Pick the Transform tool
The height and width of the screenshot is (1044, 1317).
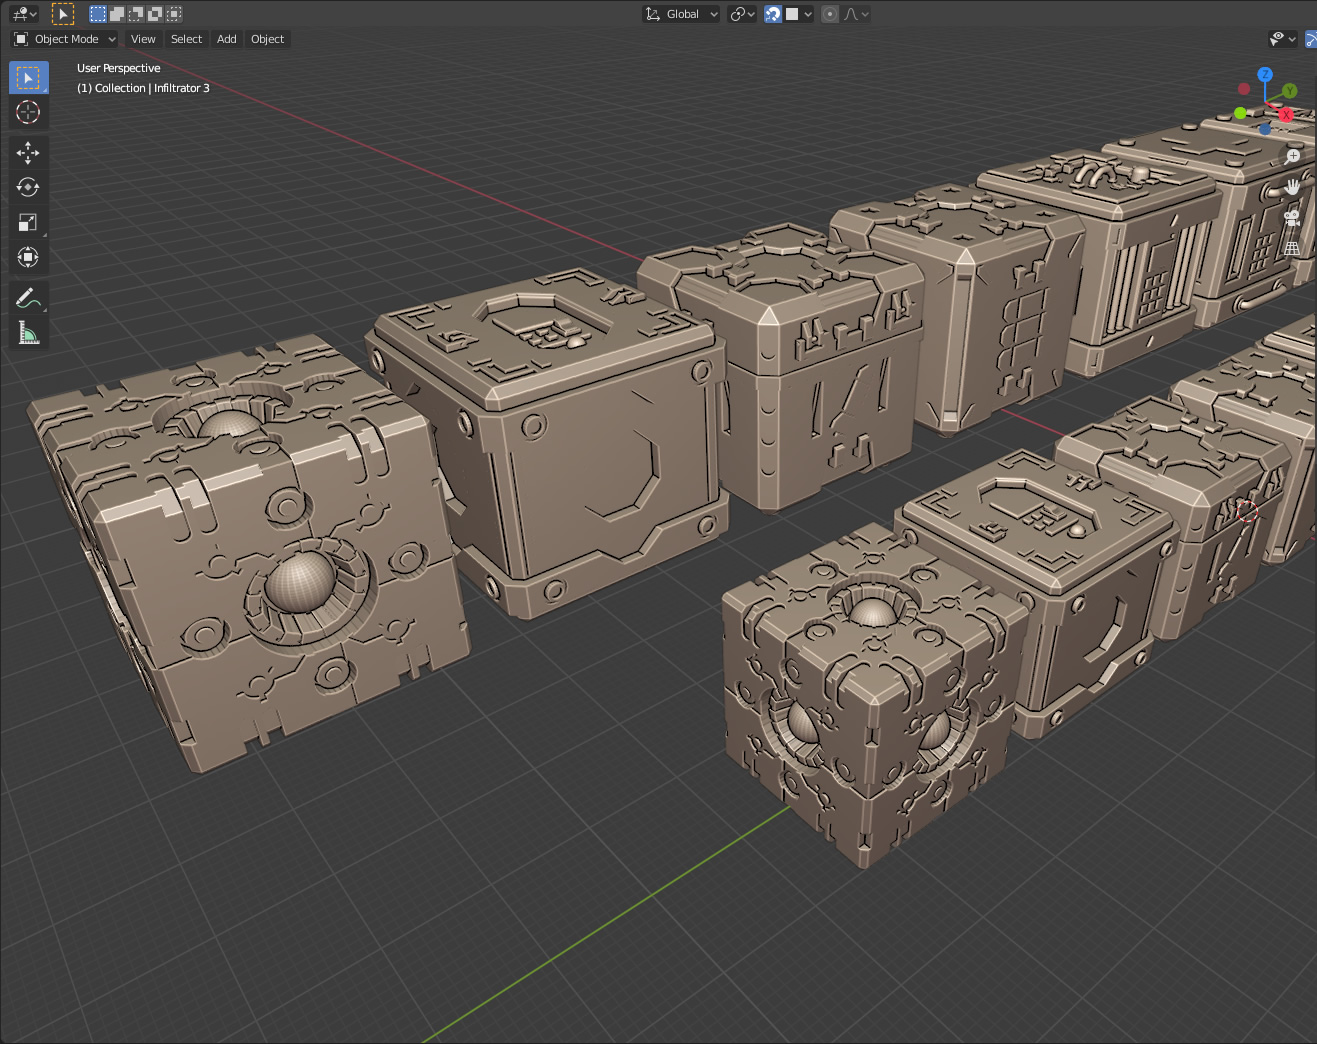pyautogui.click(x=28, y=257)
